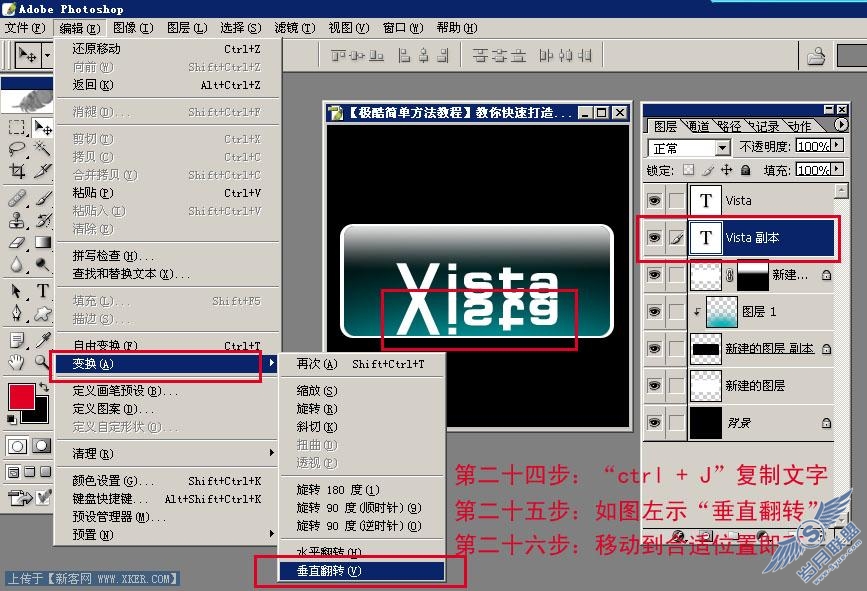The height and width of the screenshot is (591, 867).
Task: Select the Eyedropper tool
Action: (x=42, y=340)
